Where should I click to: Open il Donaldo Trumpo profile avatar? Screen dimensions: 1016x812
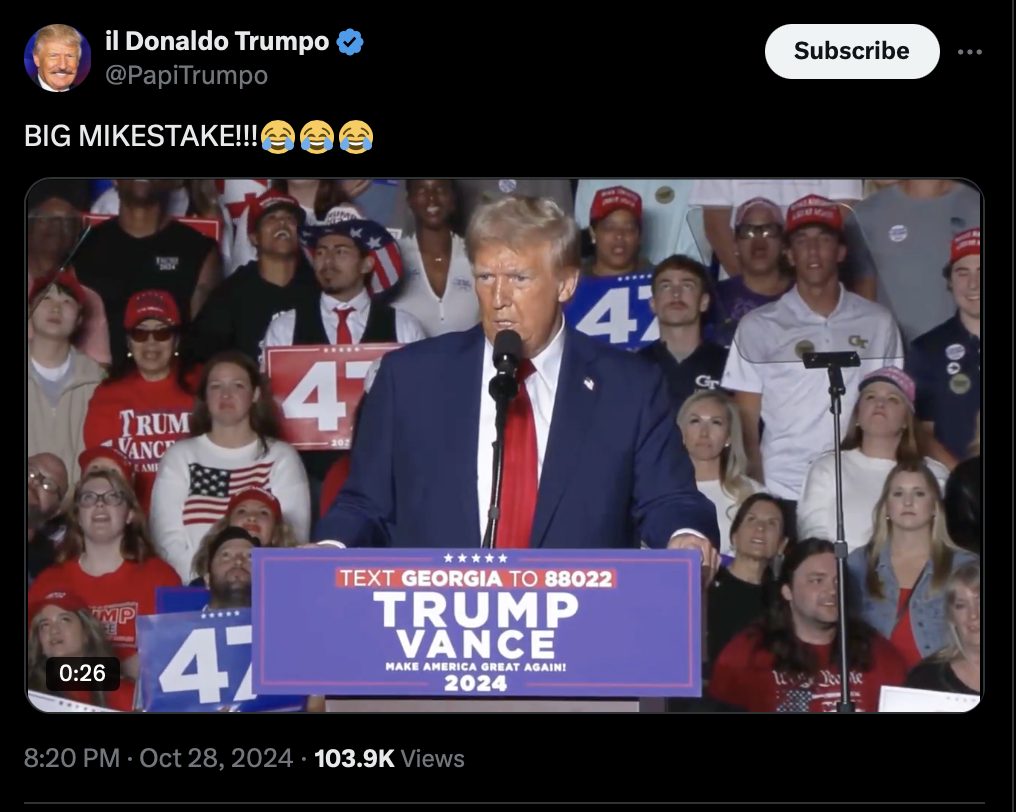tap(57, 58)
